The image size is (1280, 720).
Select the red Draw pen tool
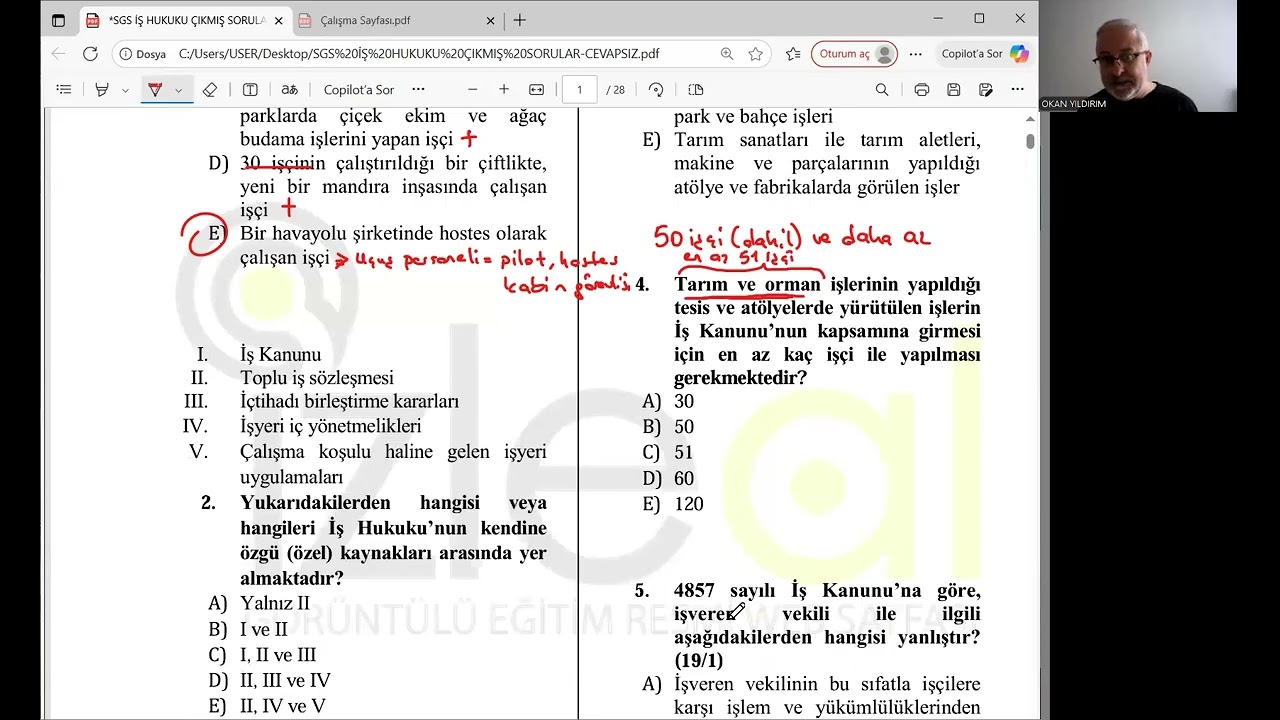(x=155, y=90)
